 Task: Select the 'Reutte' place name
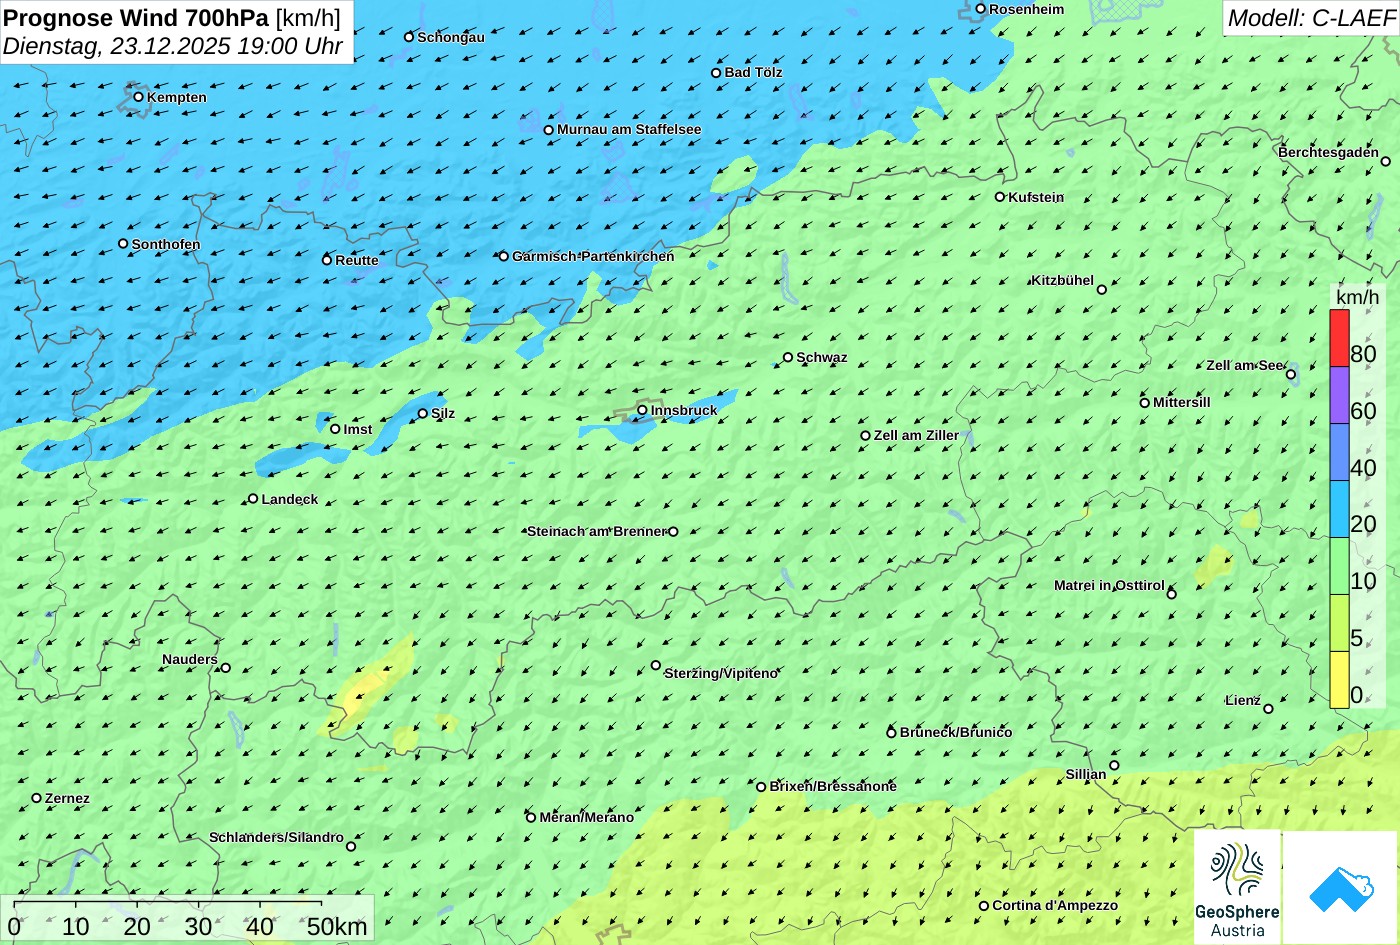pos(357,260)
